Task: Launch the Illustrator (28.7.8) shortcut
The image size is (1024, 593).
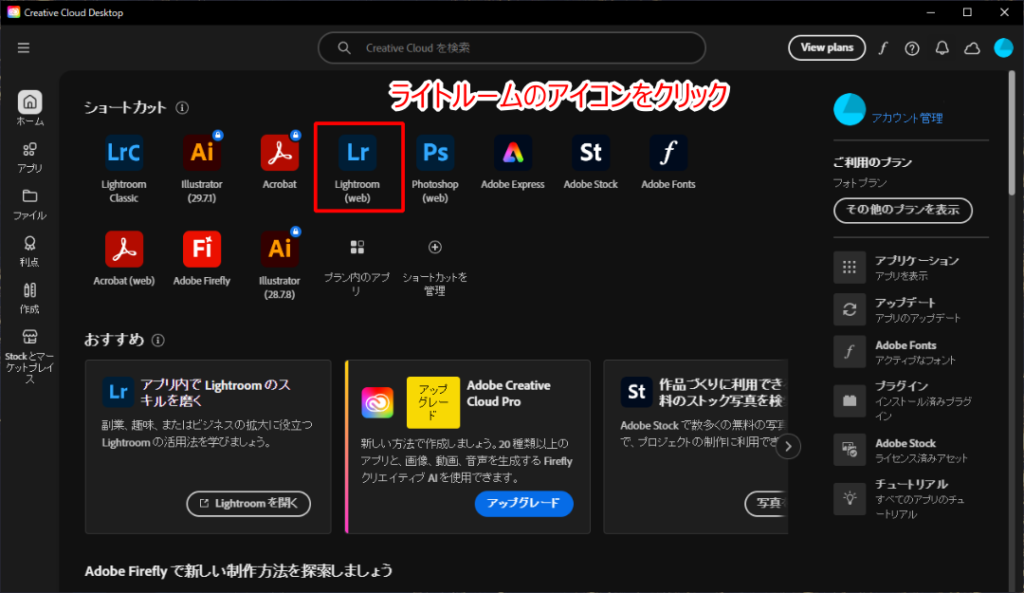Action: (280, 264)
